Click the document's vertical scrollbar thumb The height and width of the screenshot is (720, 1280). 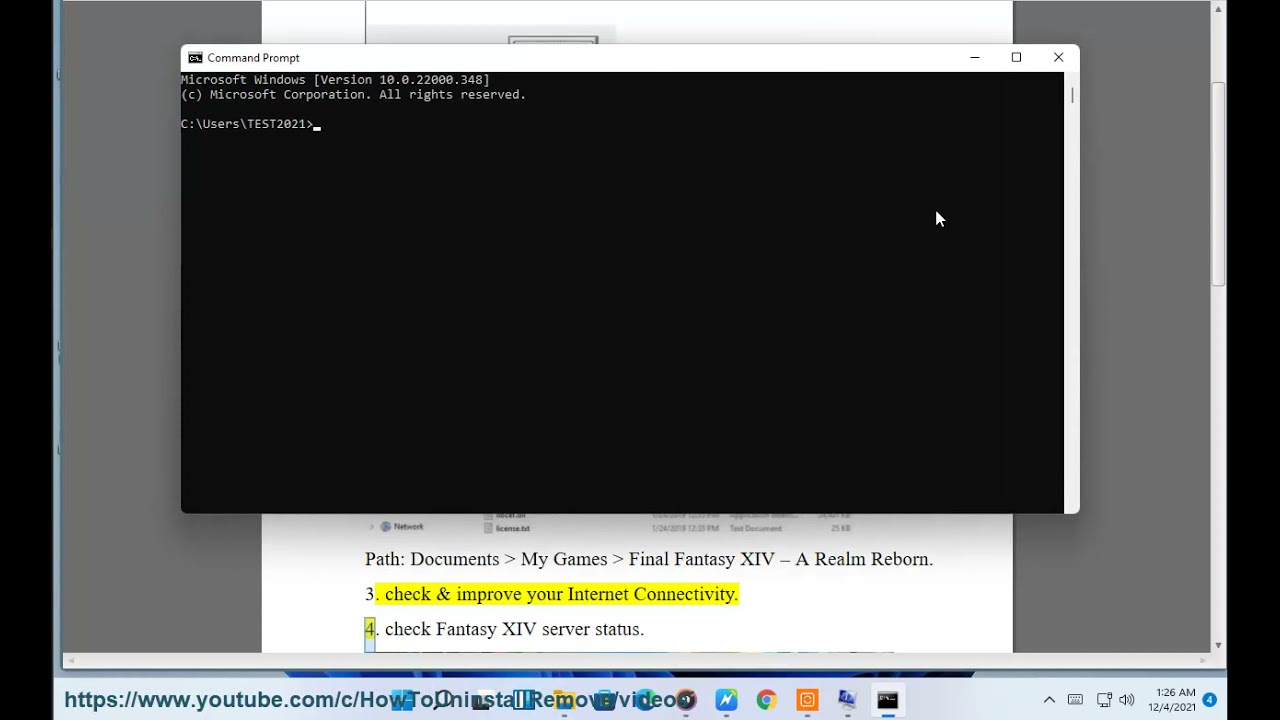1218,185
